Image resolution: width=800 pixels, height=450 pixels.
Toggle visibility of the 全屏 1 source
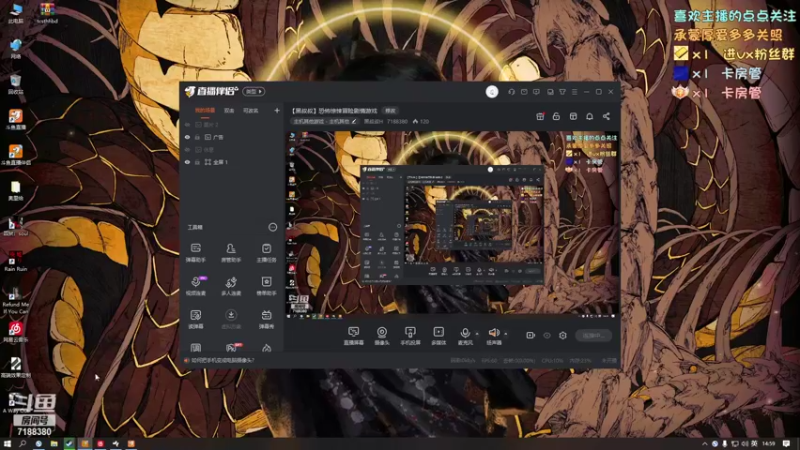(x=187, y=162)
